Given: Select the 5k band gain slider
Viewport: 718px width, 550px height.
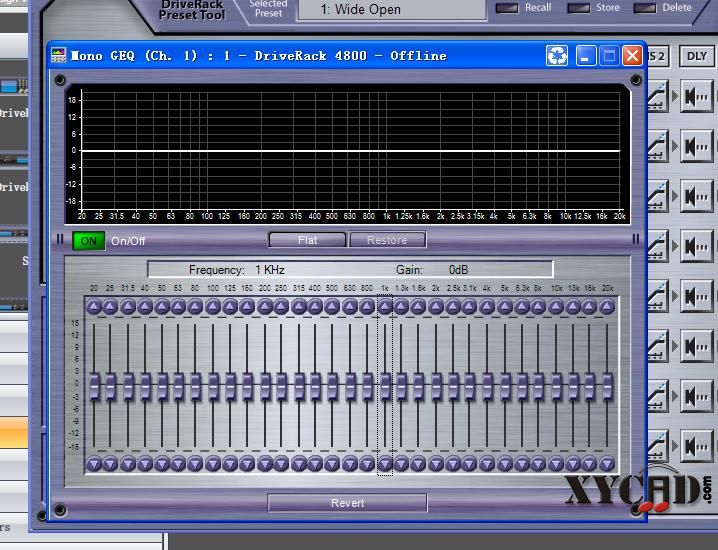Looking at the screenshot, I should click(505, 387).
